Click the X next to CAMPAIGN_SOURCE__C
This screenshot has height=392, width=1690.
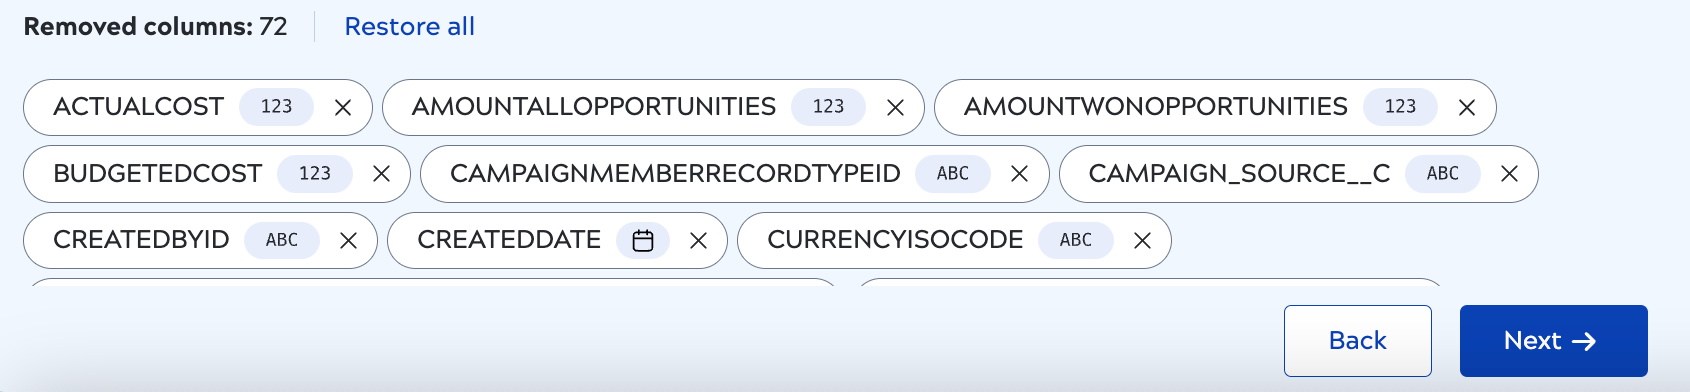click(x=1509, y=174)
